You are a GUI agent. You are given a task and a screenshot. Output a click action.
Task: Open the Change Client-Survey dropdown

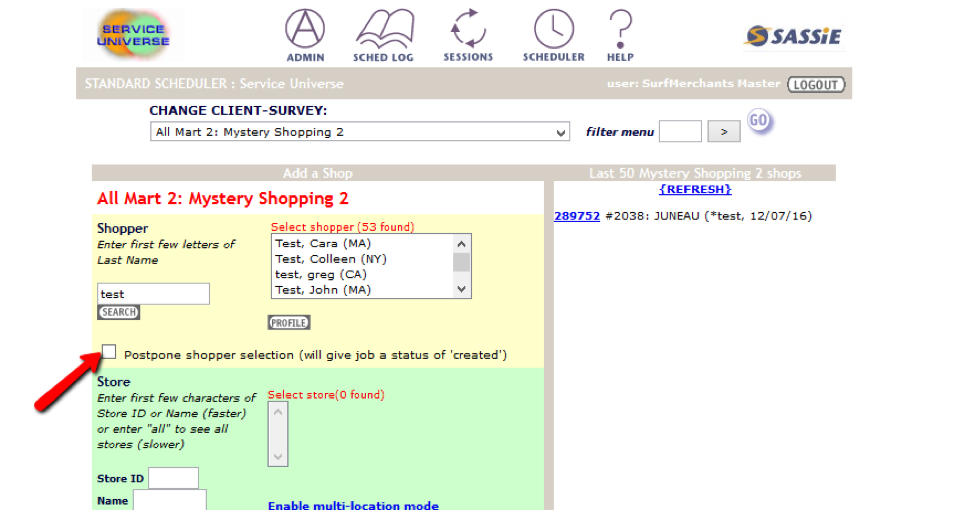pos(359,132)
